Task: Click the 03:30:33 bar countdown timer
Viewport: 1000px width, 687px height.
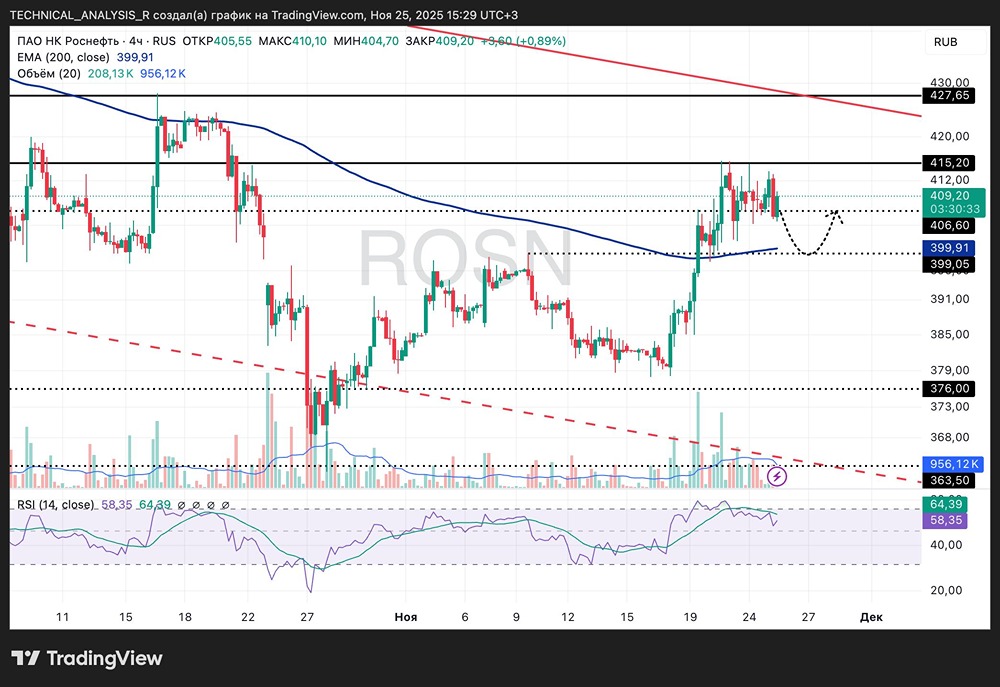Action: tap(954, 209)
